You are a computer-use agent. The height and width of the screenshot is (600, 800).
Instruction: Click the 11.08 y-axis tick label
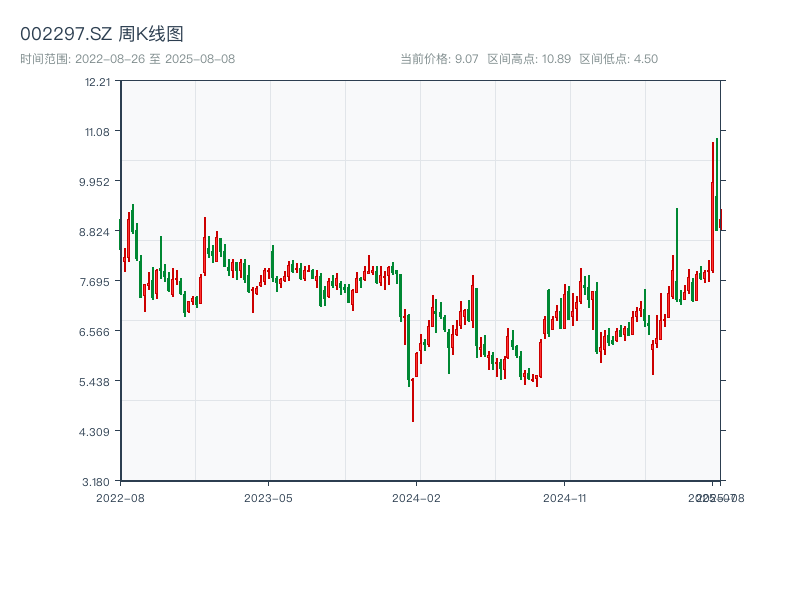98,132
